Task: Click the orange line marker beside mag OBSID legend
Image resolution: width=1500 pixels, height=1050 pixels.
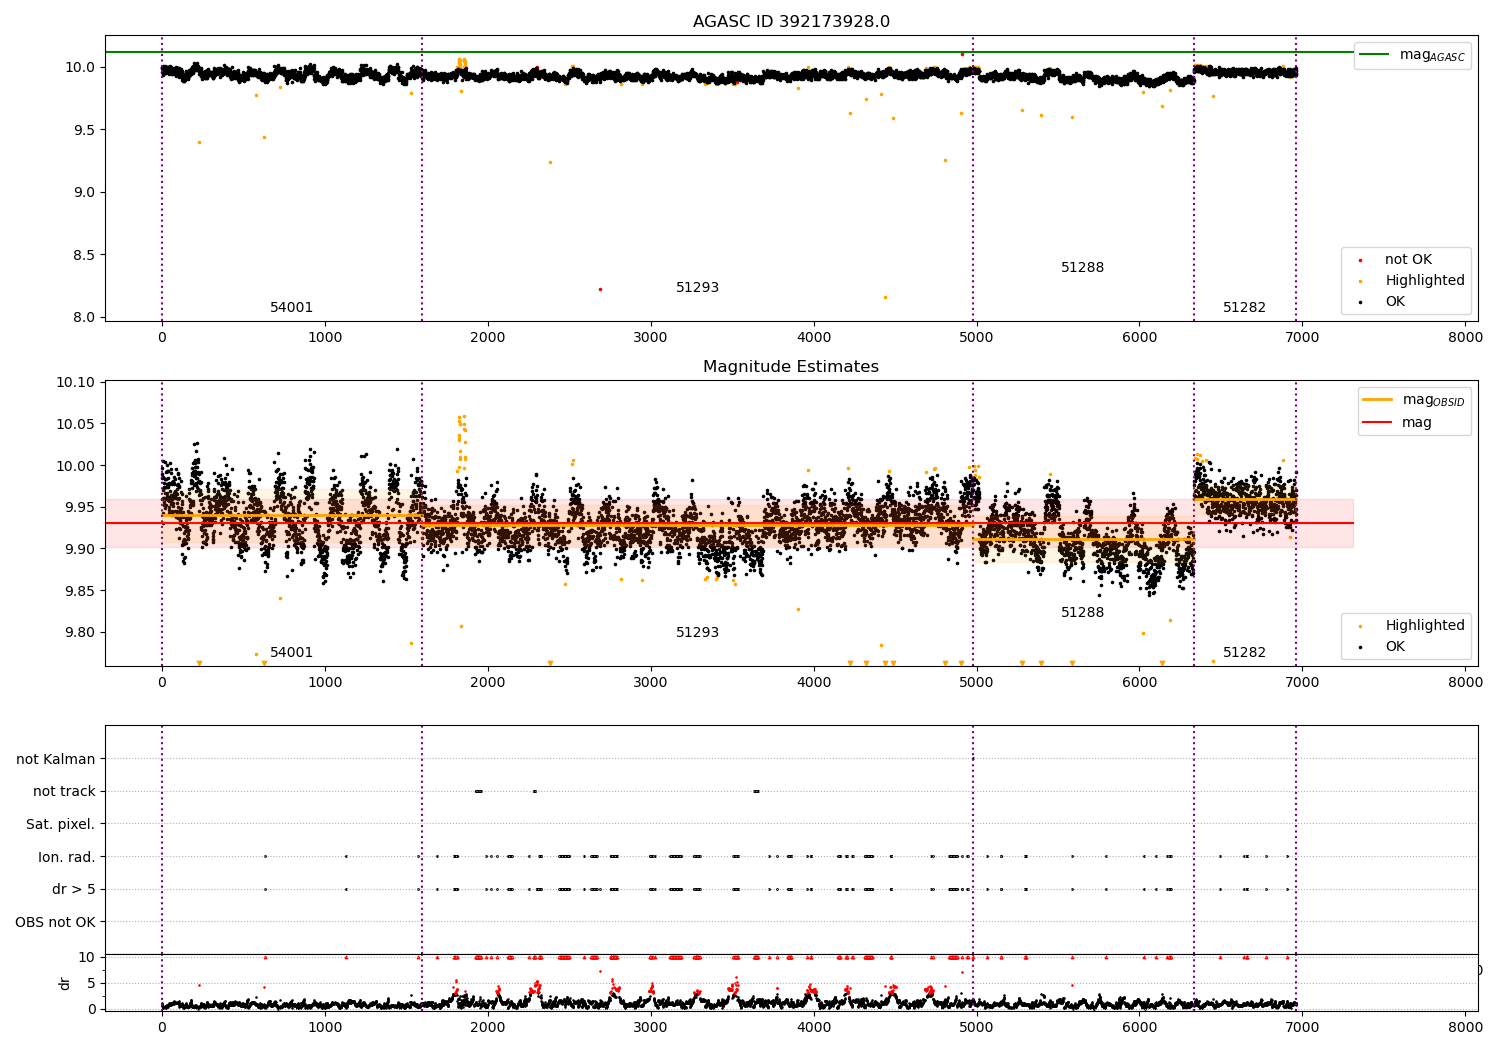Action: (1378, 400)
